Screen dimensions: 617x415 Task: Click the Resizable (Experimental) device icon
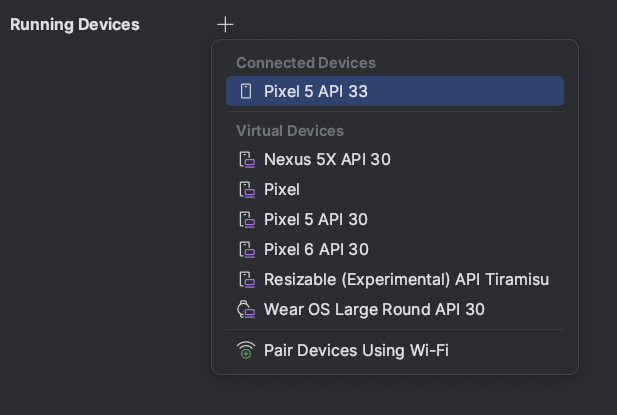click(246, 279)
